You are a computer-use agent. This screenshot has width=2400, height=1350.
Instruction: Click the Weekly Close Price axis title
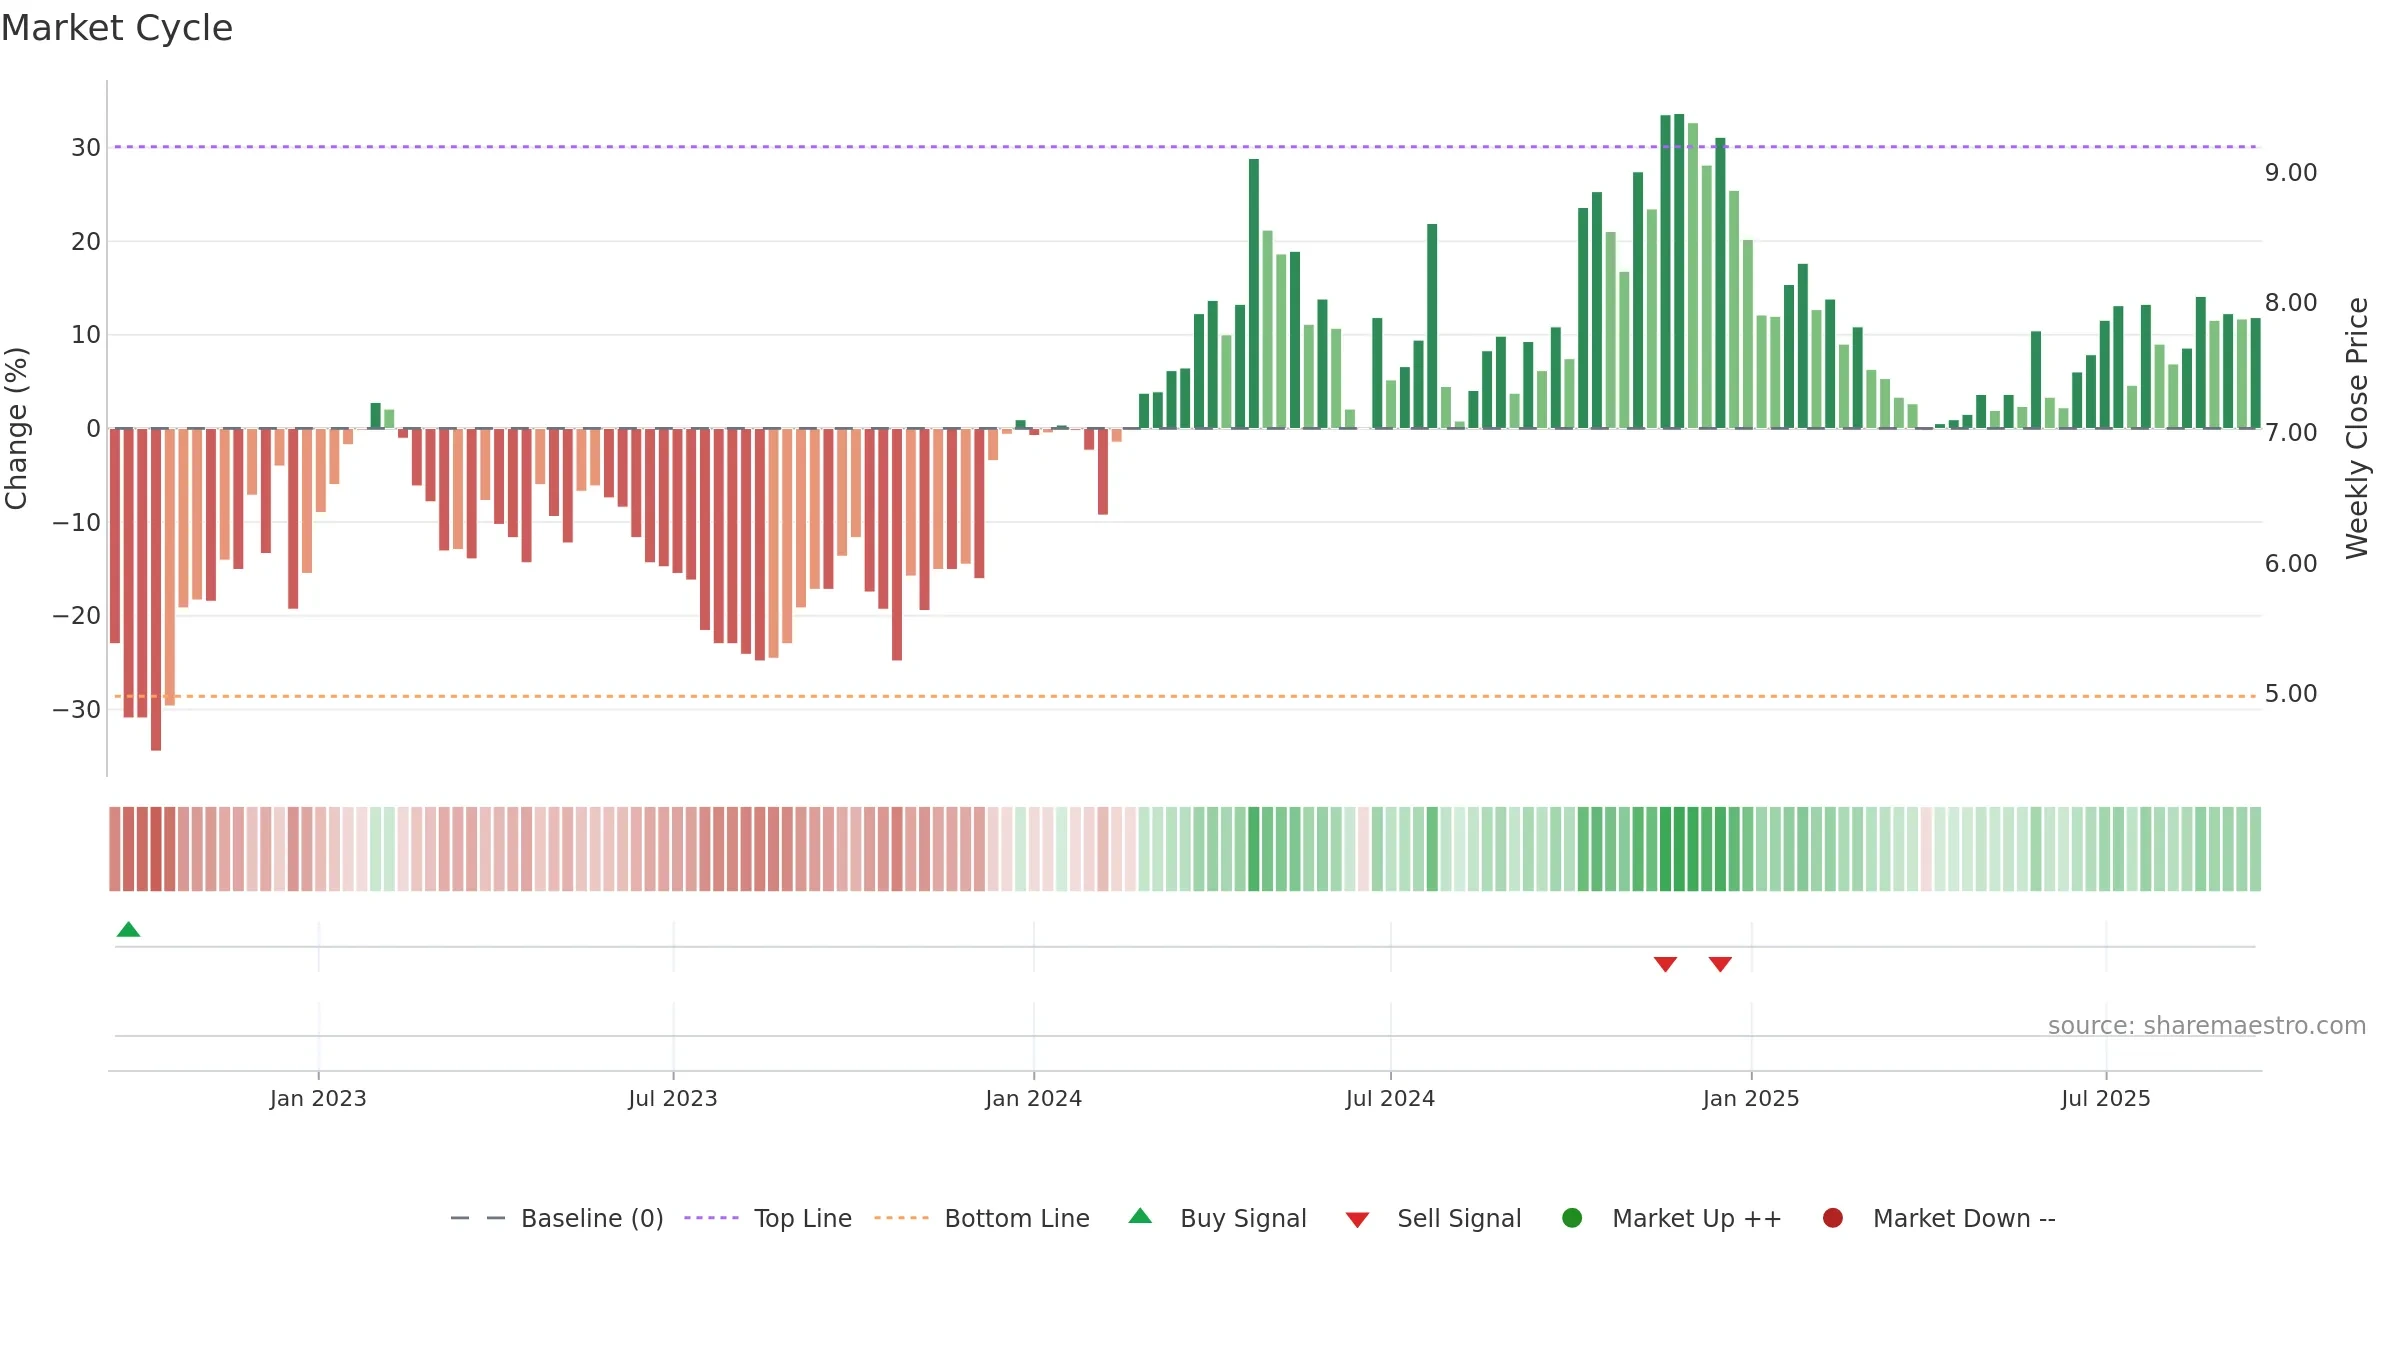pos(2357,428)
